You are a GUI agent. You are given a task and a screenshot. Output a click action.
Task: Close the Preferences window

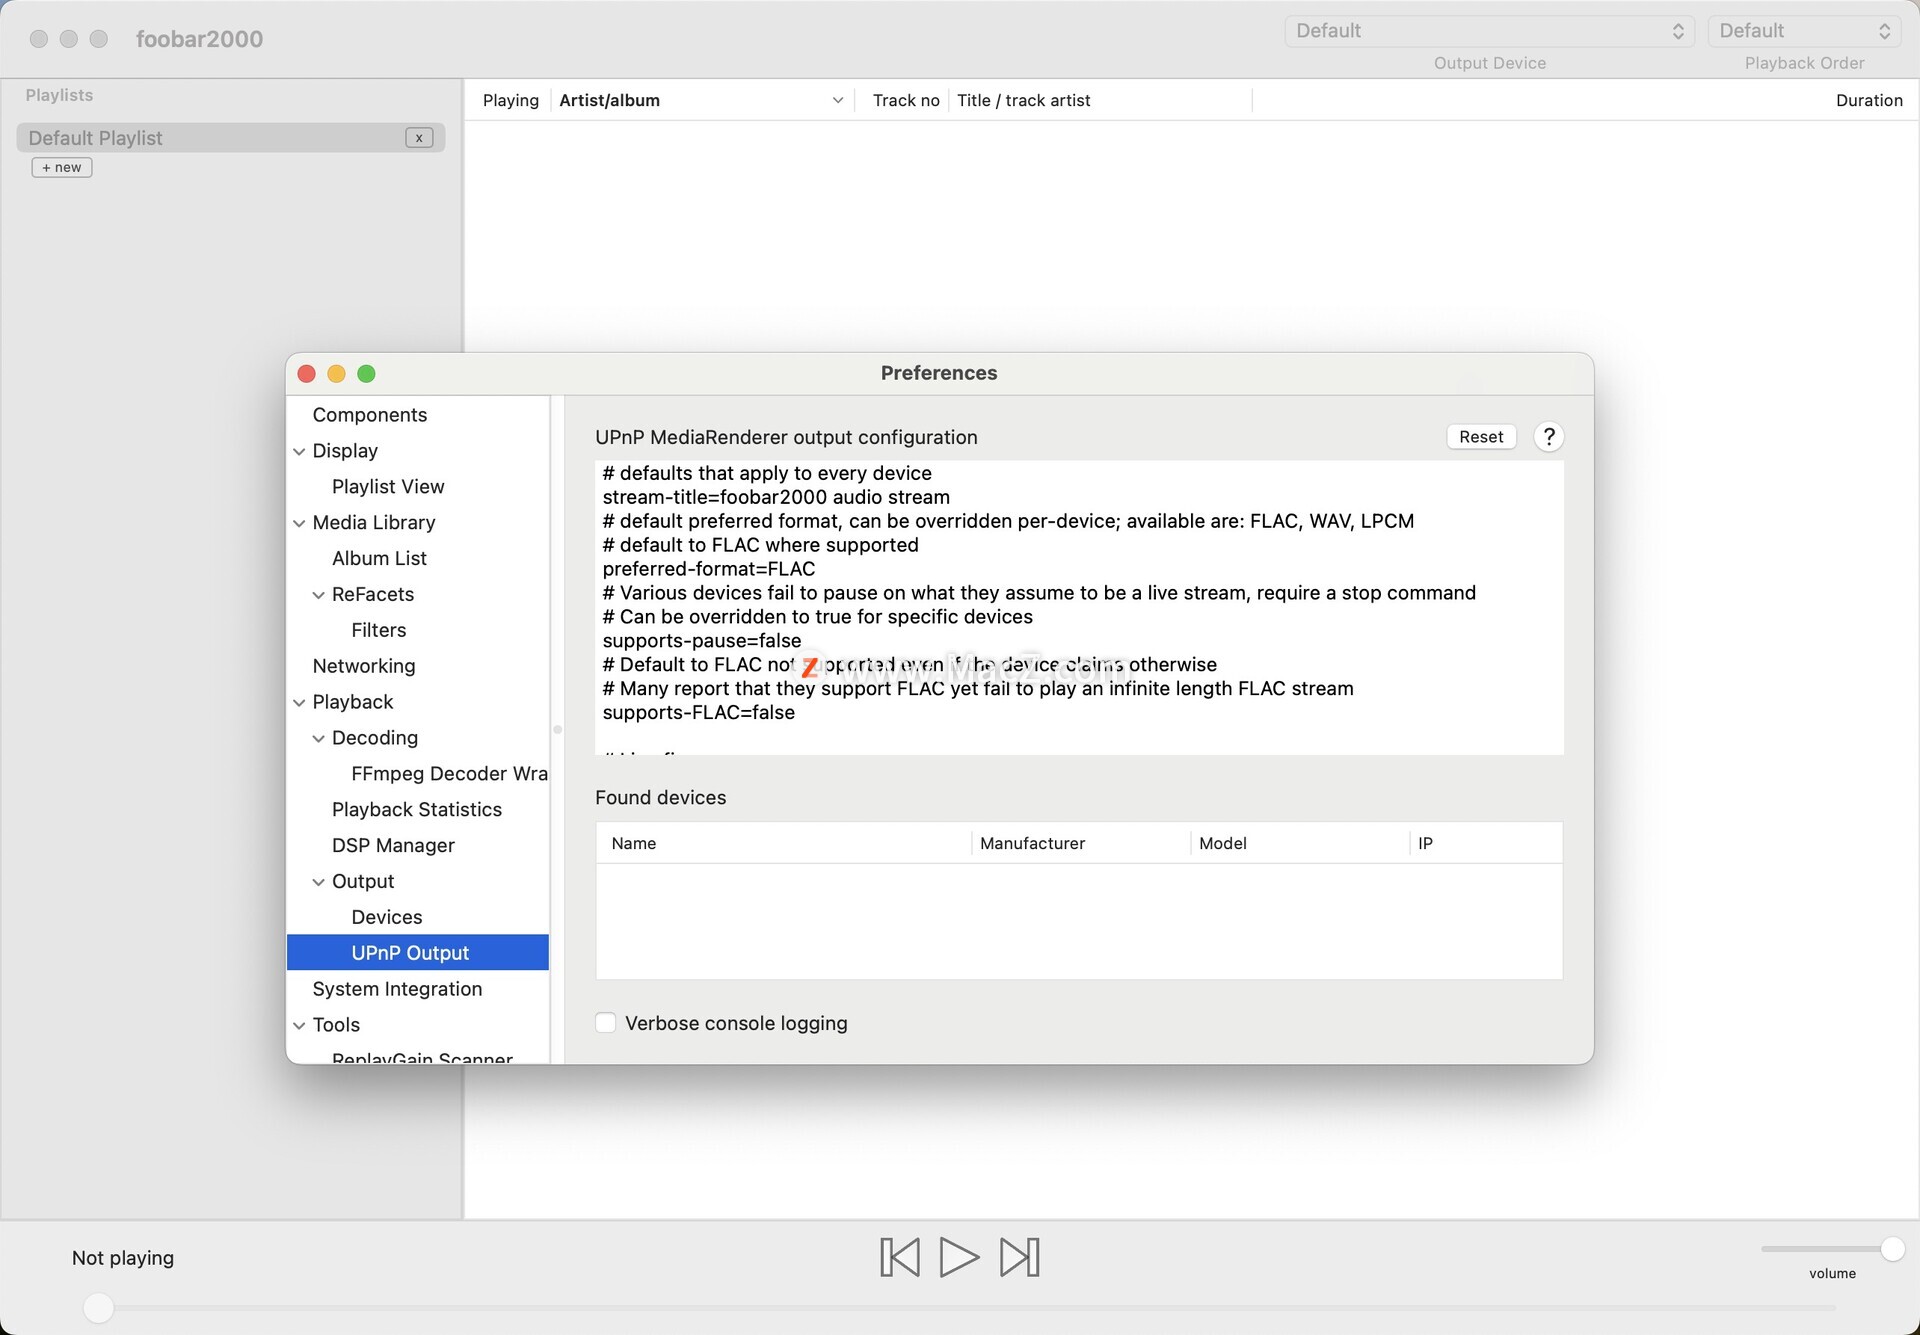click(307, 373)
